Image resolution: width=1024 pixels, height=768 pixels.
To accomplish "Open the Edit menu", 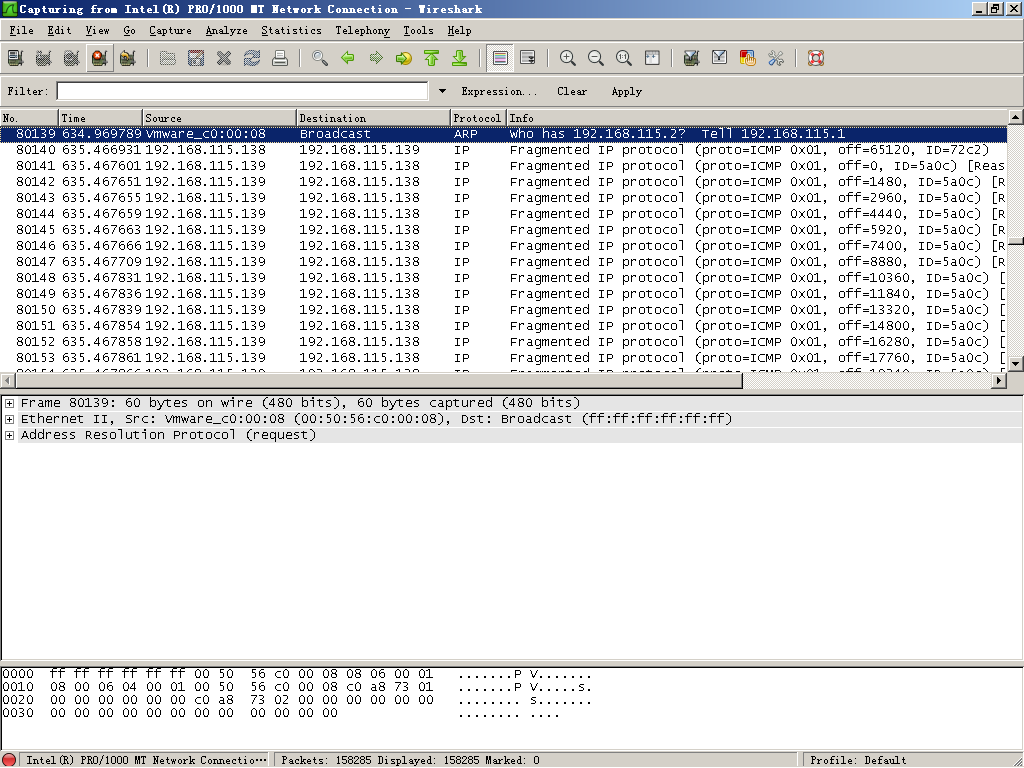I will [x=59, y=30].
